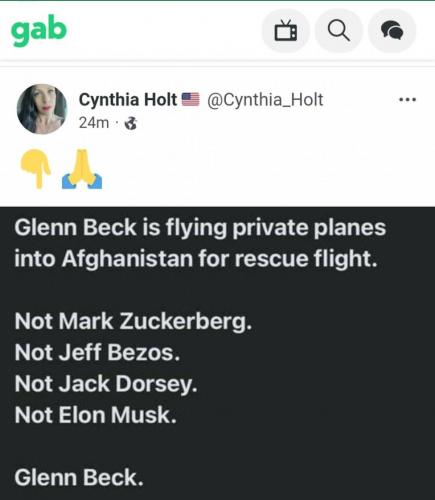Click the 'Not Mark Zuckerberg.' text
This screenshot has height=500, width=435.
(133, 321)
